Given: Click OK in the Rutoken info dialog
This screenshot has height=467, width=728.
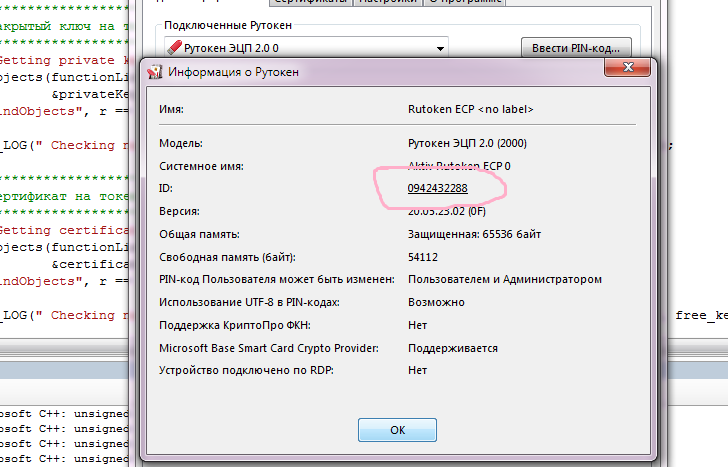Looking at the screenshot, I should [397, 430].
